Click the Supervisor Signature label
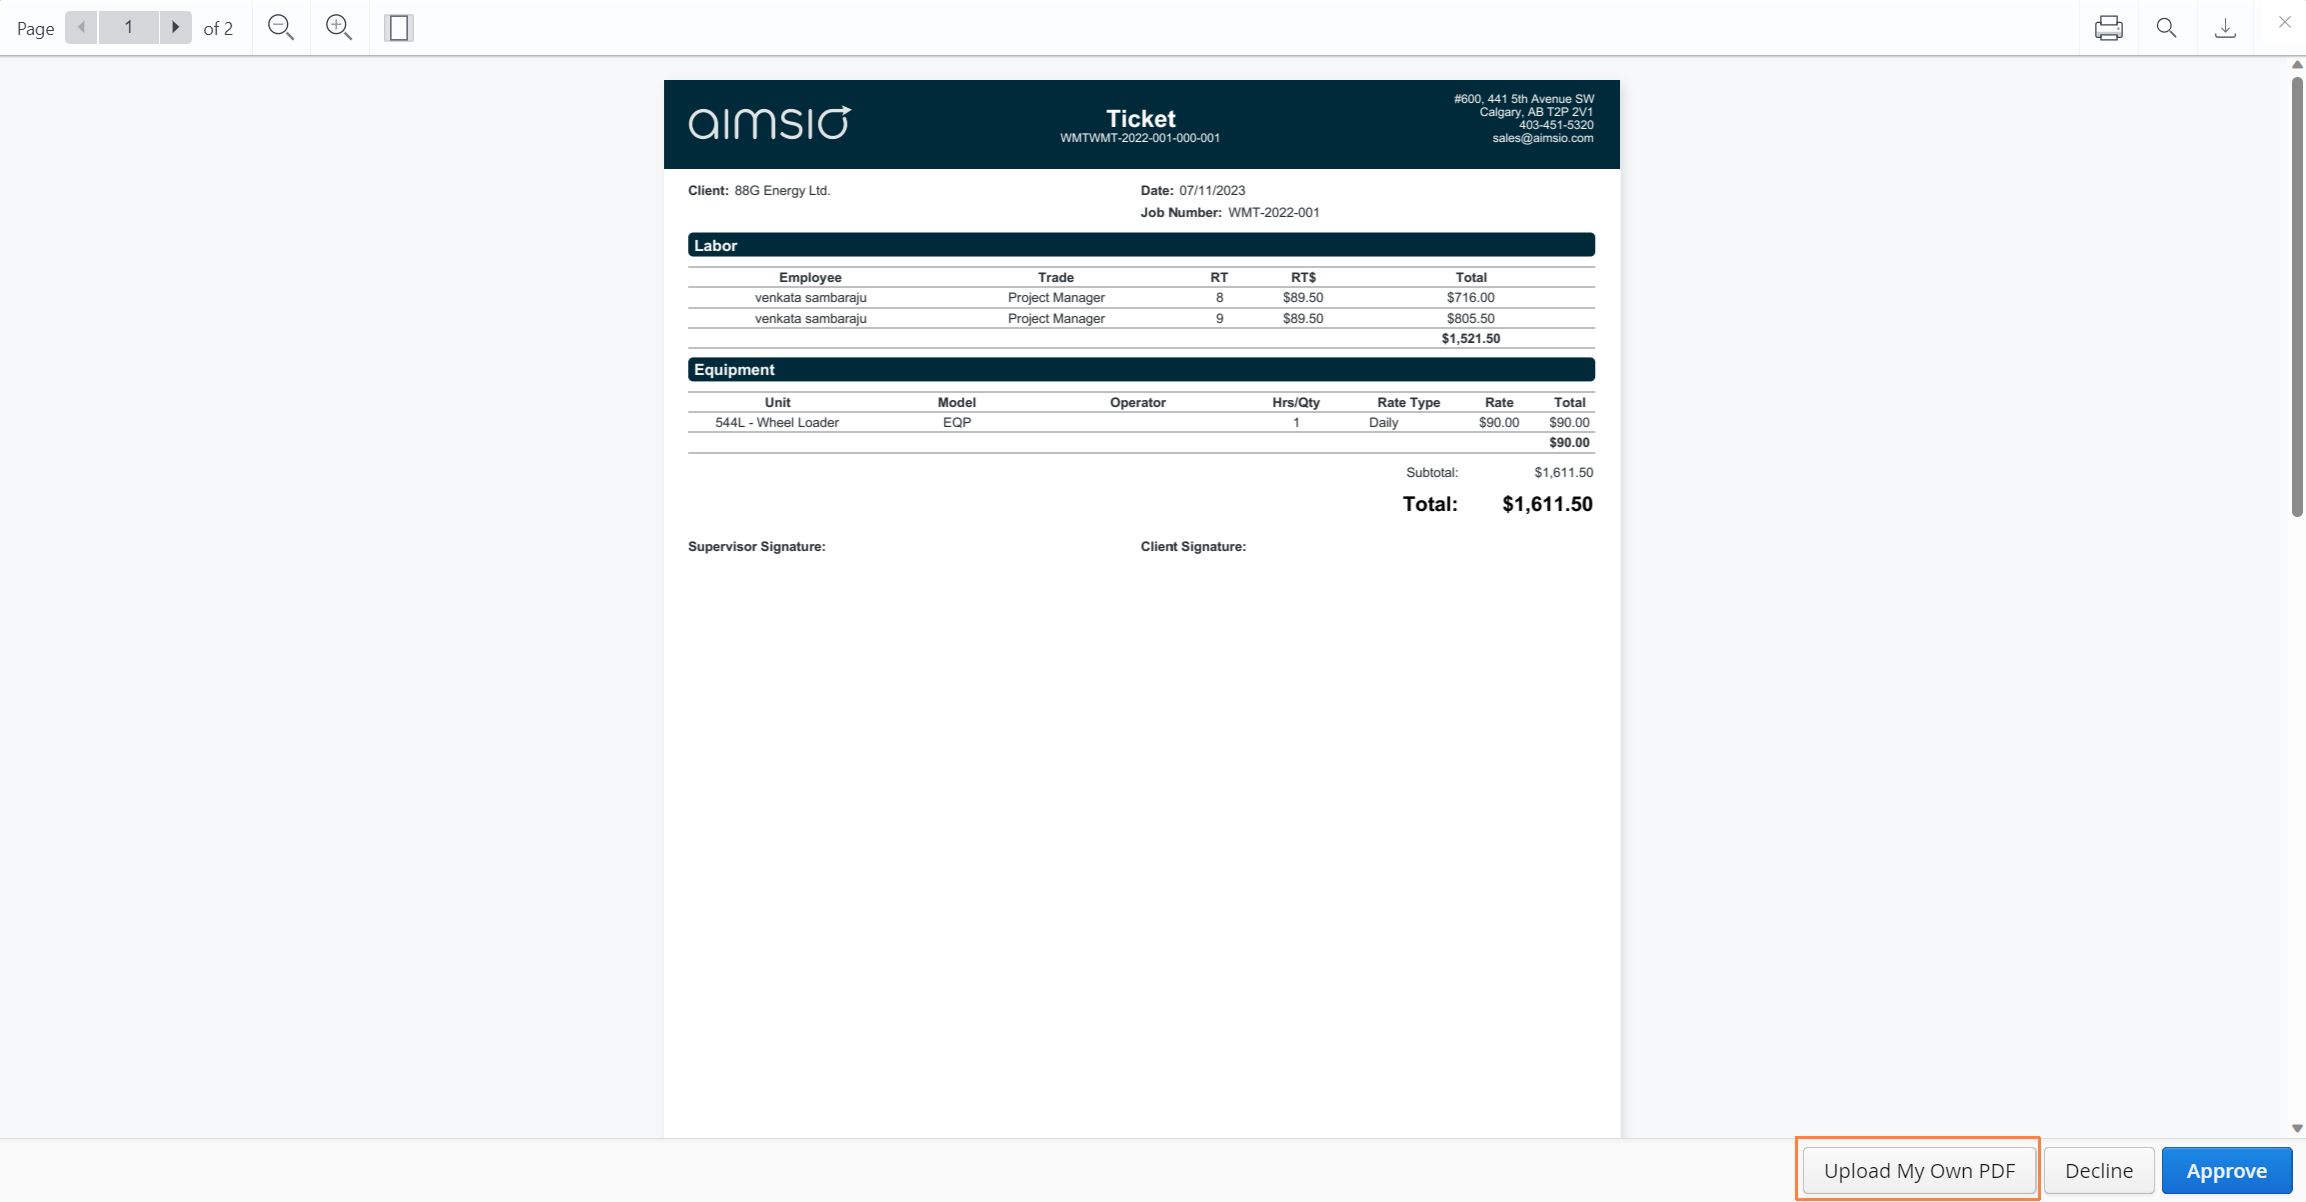 pos(757,546)
